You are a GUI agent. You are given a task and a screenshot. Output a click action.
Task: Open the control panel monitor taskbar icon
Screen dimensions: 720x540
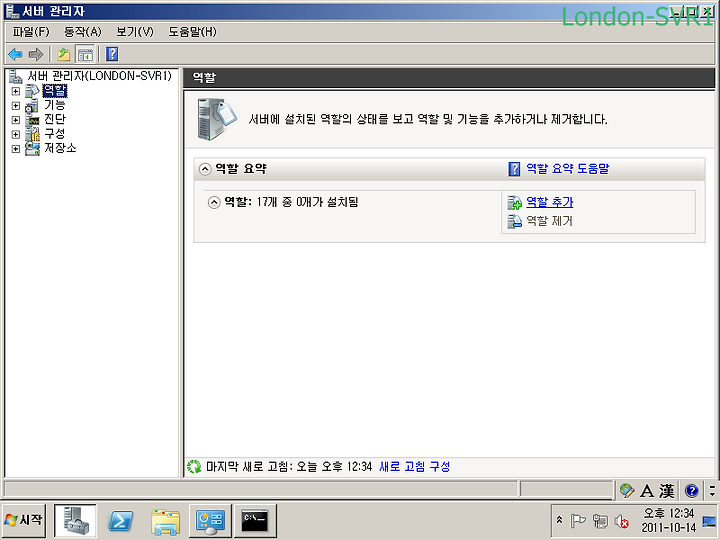point(210,521)
